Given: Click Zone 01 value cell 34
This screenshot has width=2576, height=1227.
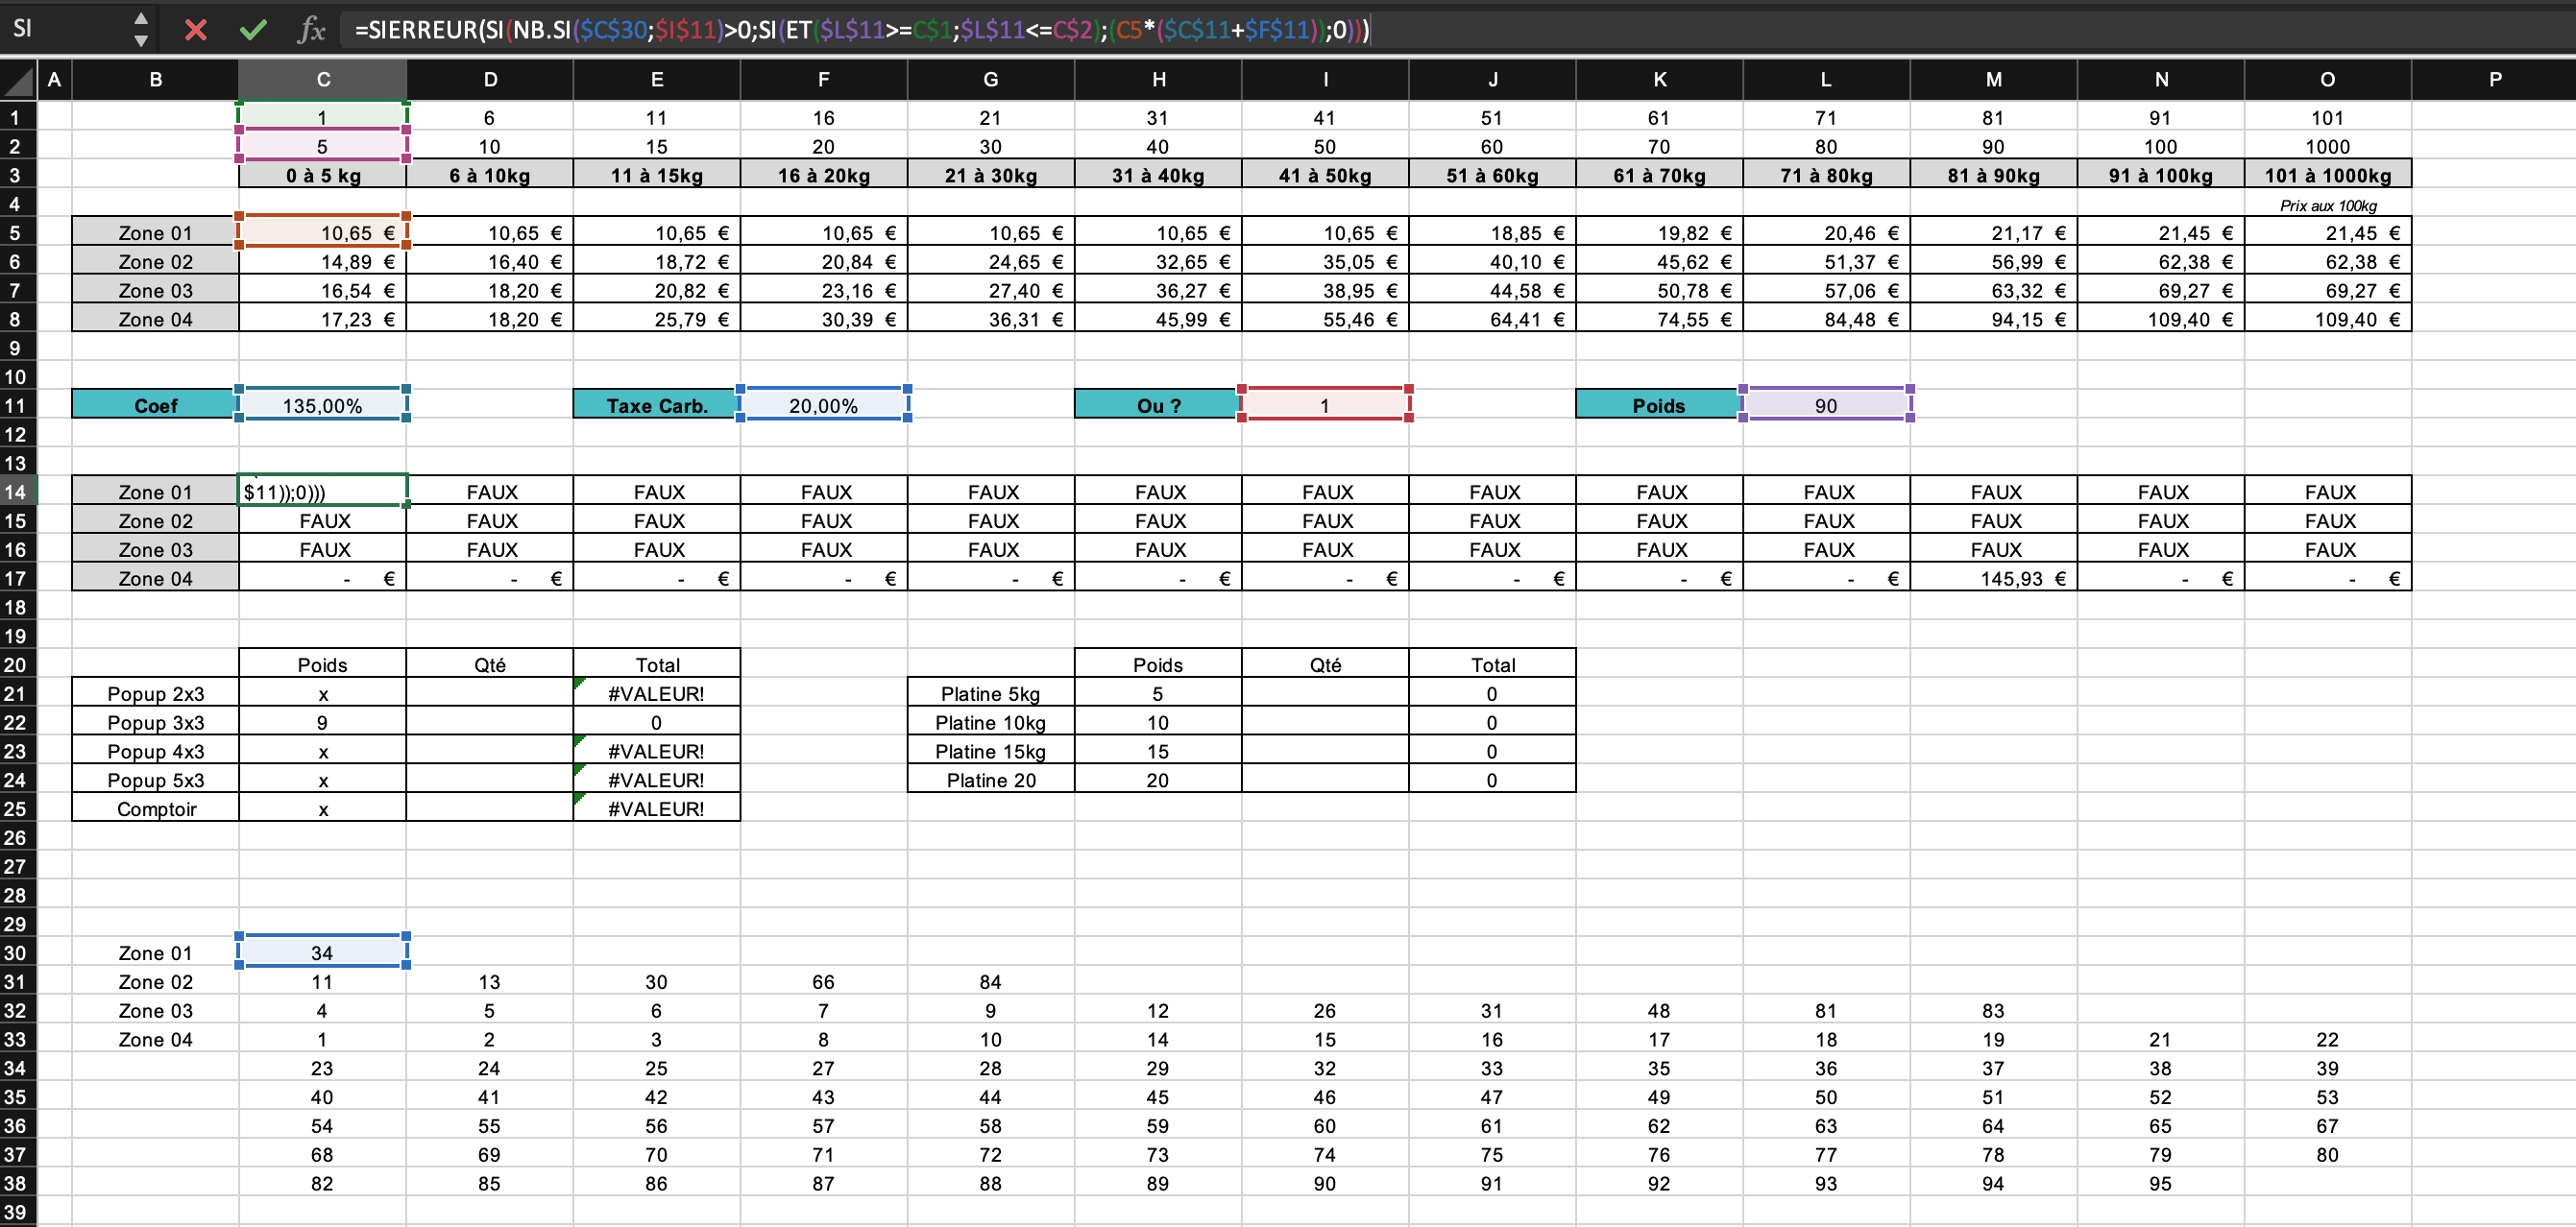Looking at the screenshot, I should [x=322, y=952].
